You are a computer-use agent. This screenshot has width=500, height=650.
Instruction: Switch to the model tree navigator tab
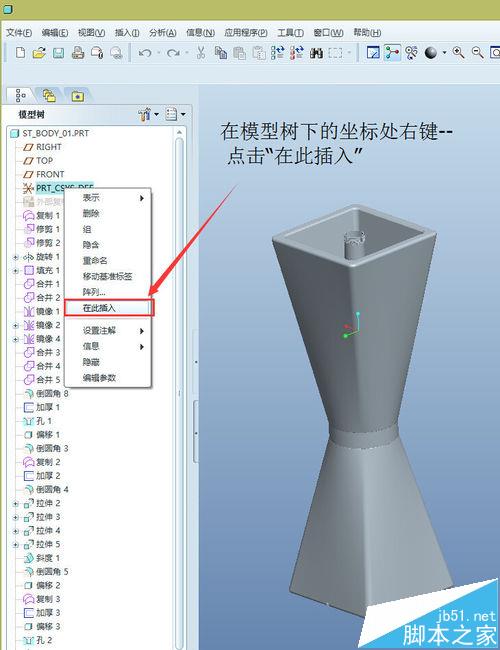[20, 96]
